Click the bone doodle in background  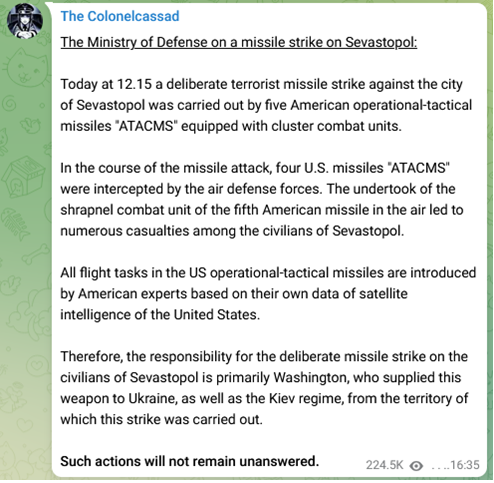tap(34, 254)
